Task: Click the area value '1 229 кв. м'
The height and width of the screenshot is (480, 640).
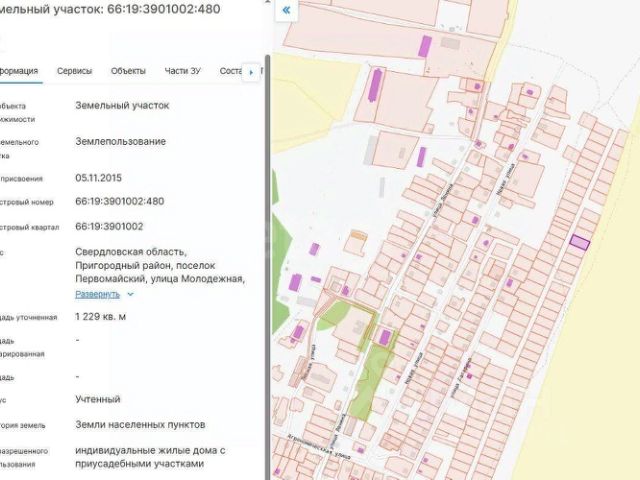Action: coord(100,317)
